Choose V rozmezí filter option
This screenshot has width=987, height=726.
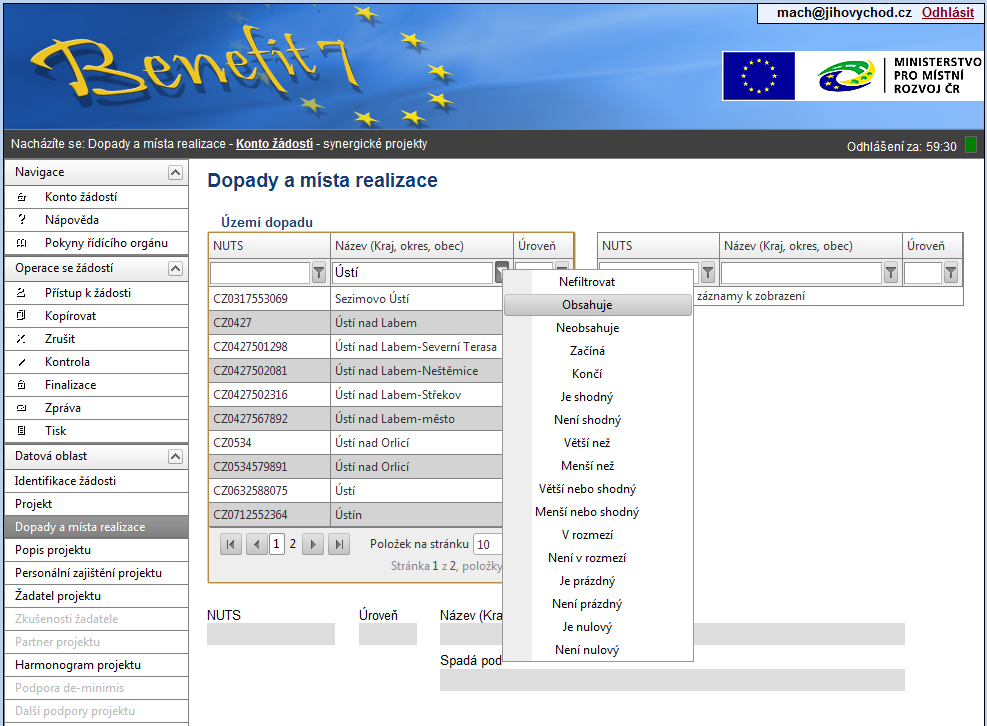[x=587, y=535]
